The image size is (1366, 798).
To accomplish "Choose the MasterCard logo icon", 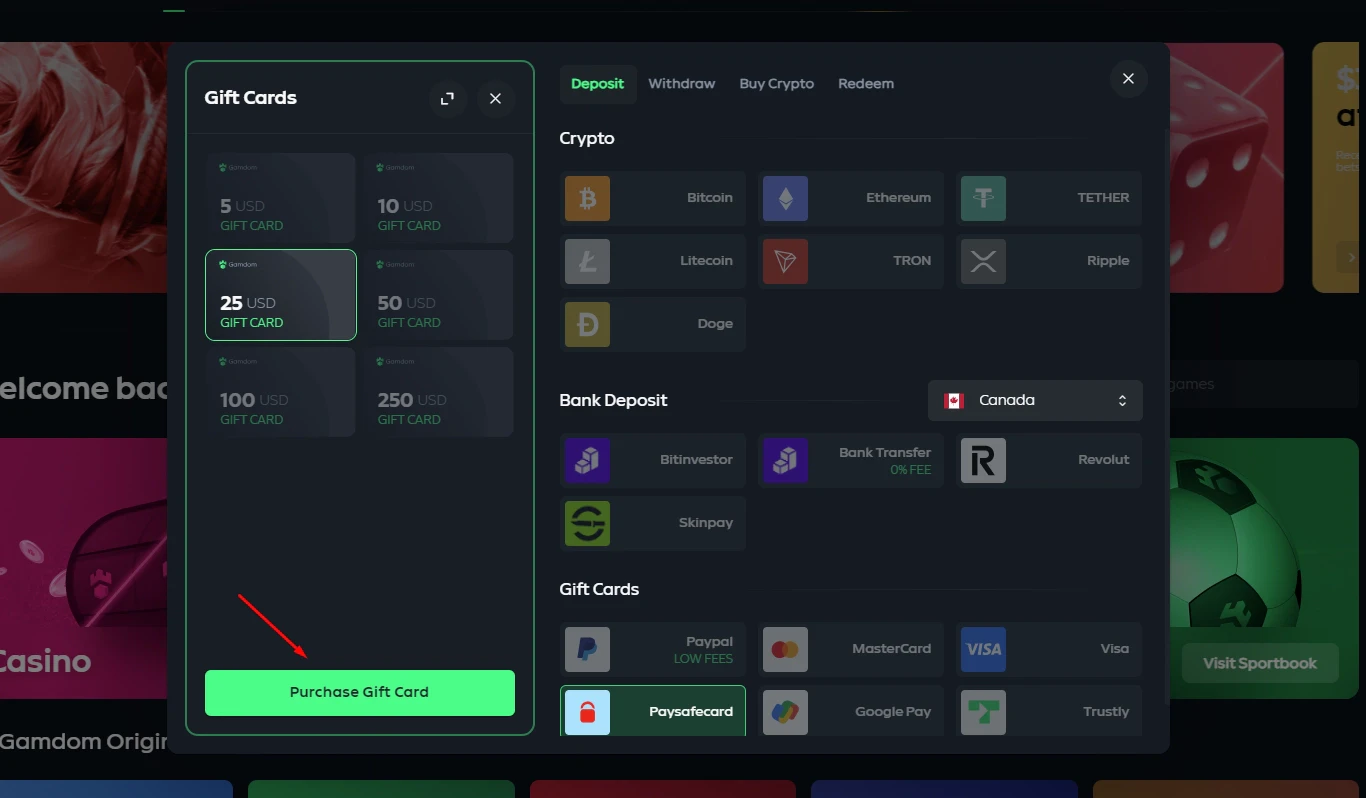I will point(785,649).
